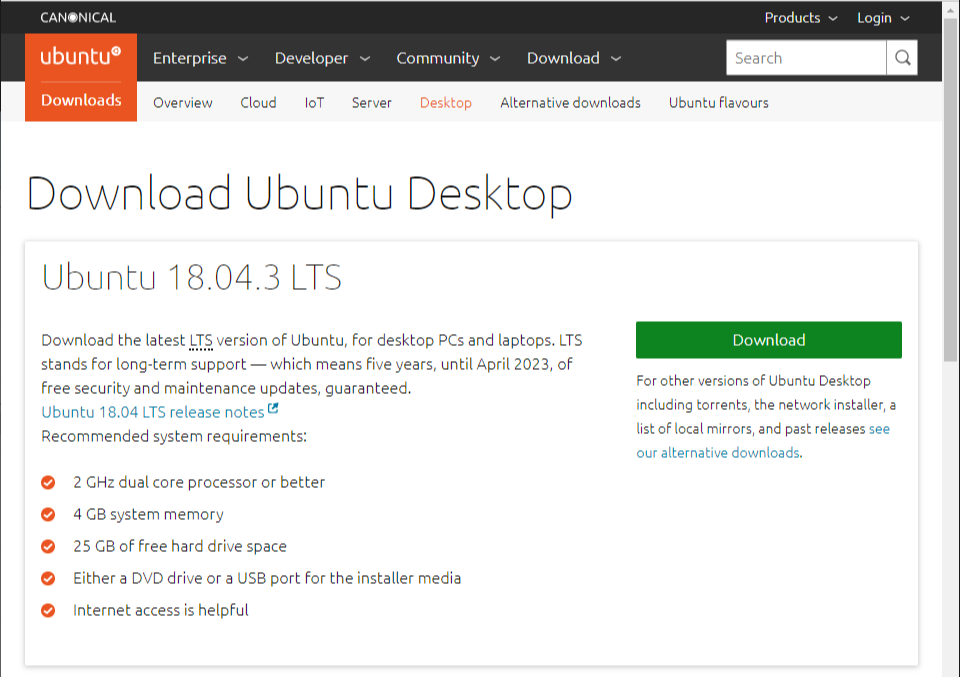Image resolution: width=960 pixels, height=677 pixels.
Task: Expand the Developer menu
Action: (x=322, y=58)
